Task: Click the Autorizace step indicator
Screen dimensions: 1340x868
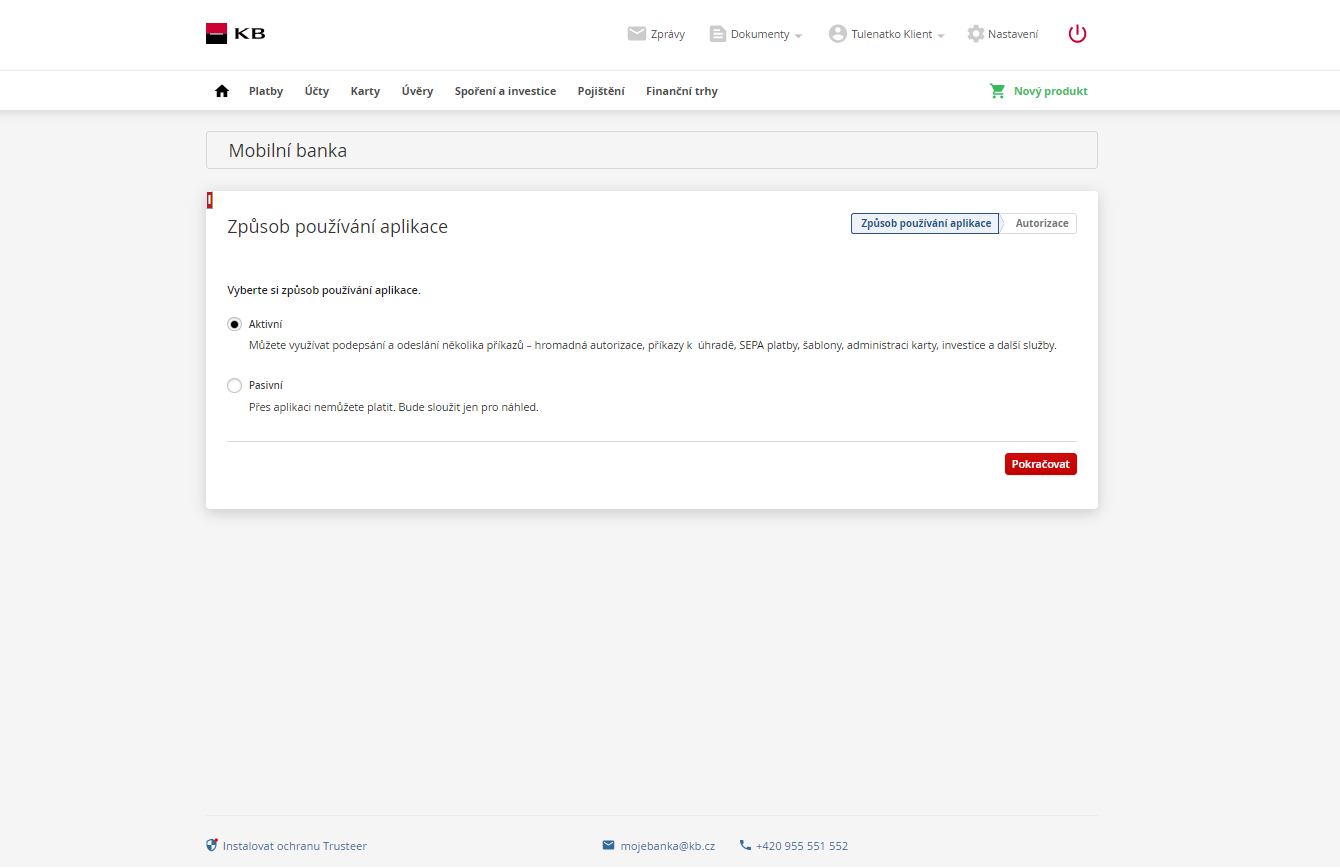Action: [1041, 224]
